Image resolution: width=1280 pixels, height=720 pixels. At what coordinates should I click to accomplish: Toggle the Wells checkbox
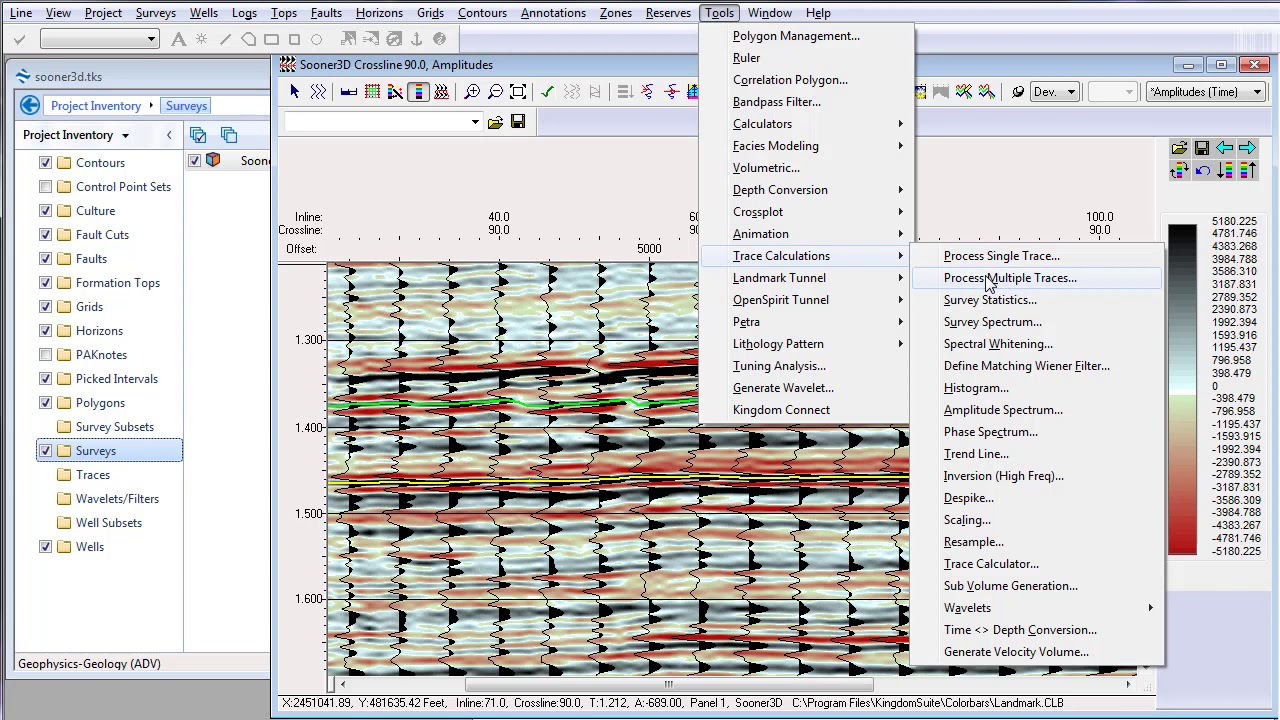coord(45,547)
